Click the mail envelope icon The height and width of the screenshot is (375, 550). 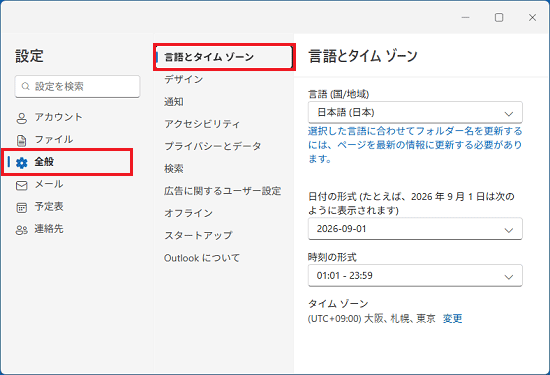point(22,185)
